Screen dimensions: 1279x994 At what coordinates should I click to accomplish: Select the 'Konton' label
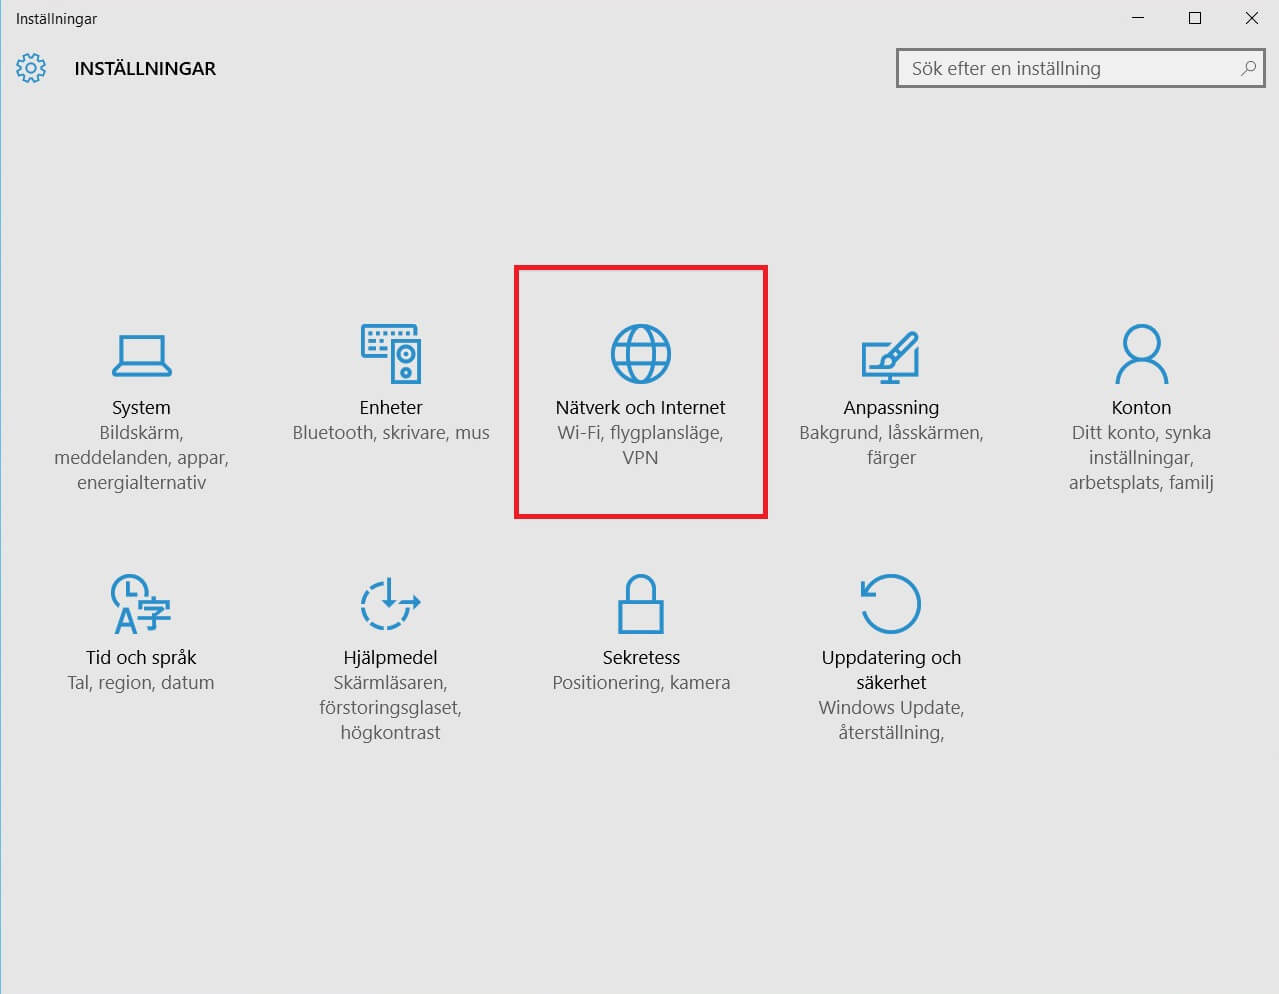click(1141, 407)
